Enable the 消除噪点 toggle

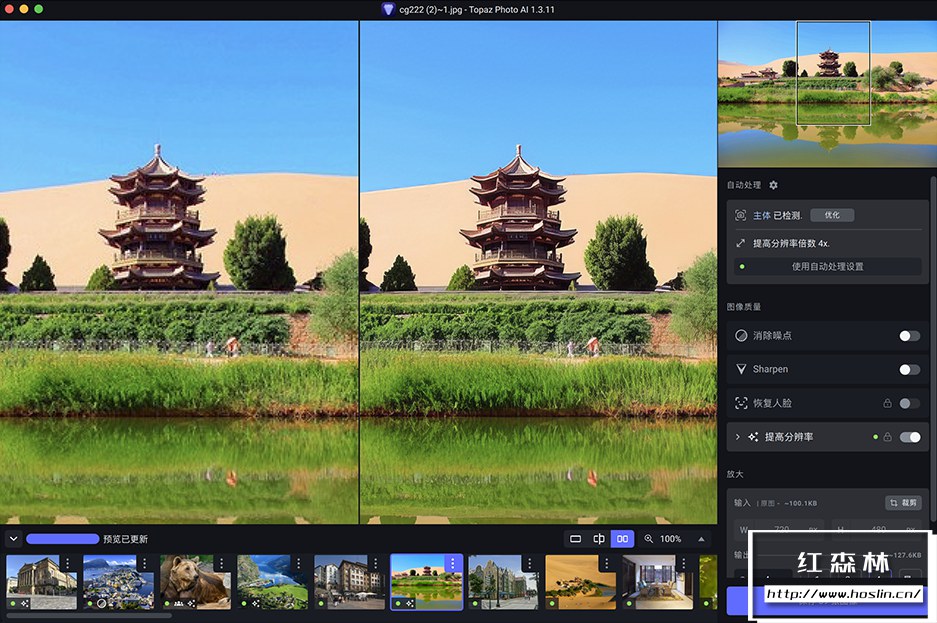pyautogui.click(x=909, y=336)
